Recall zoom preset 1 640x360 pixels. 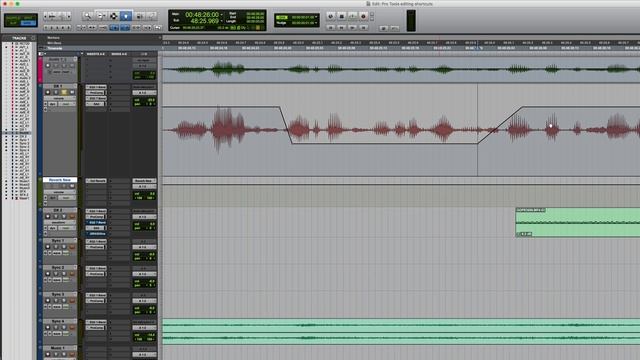click(x=46, y=27)
